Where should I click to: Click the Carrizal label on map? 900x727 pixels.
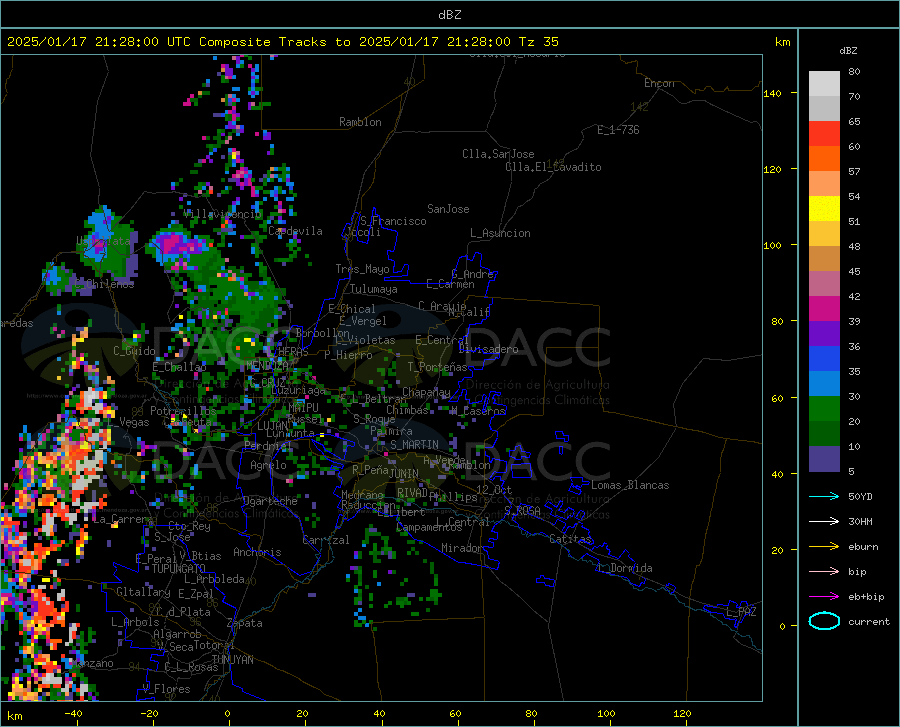tap(326, 540)
